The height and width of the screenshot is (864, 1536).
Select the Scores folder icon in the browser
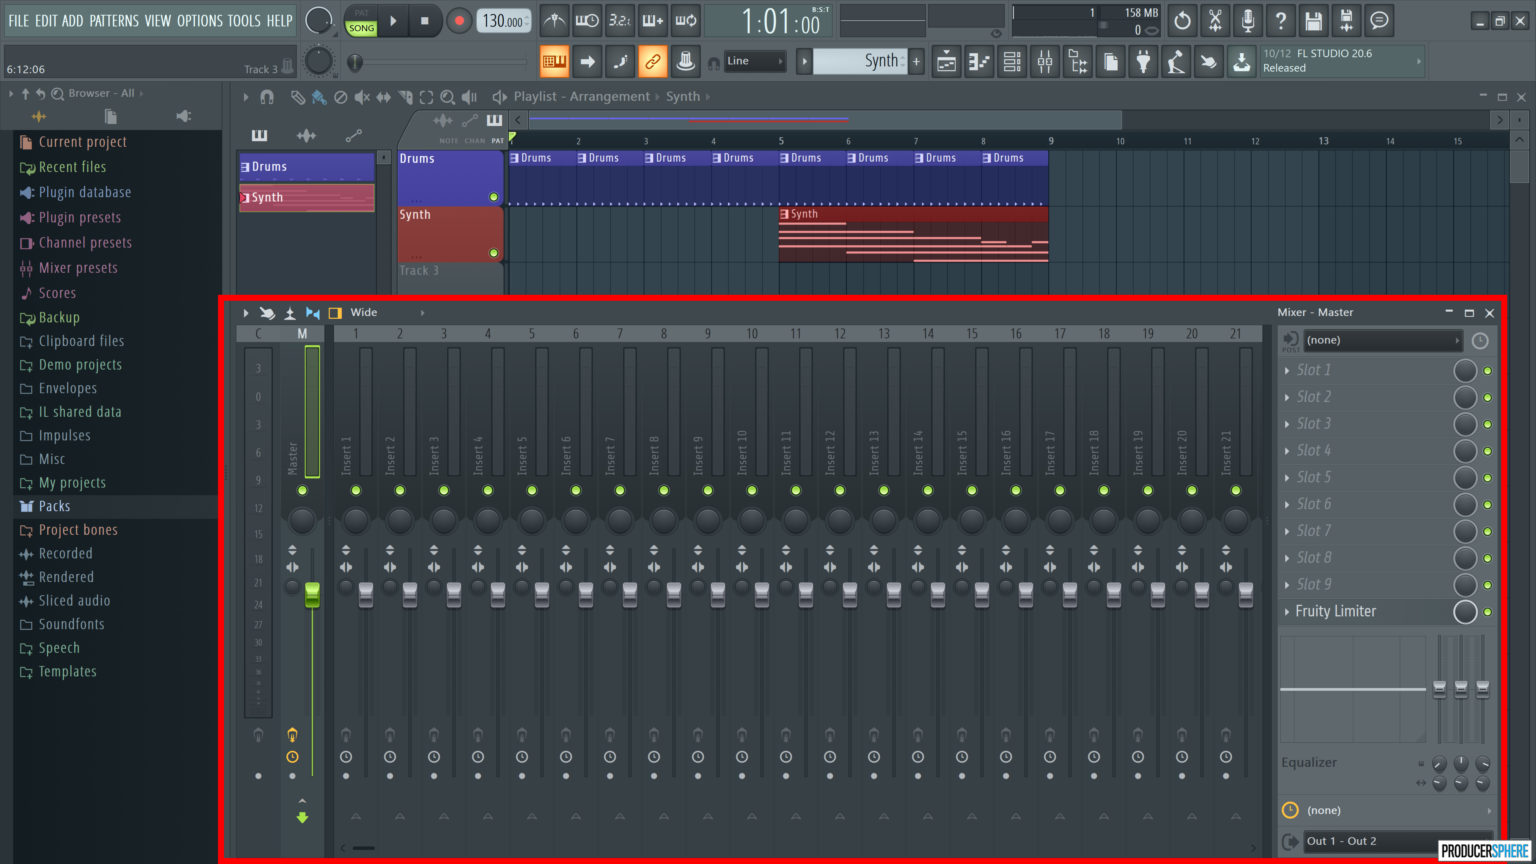pyautogui.click(x=29, y=292)
